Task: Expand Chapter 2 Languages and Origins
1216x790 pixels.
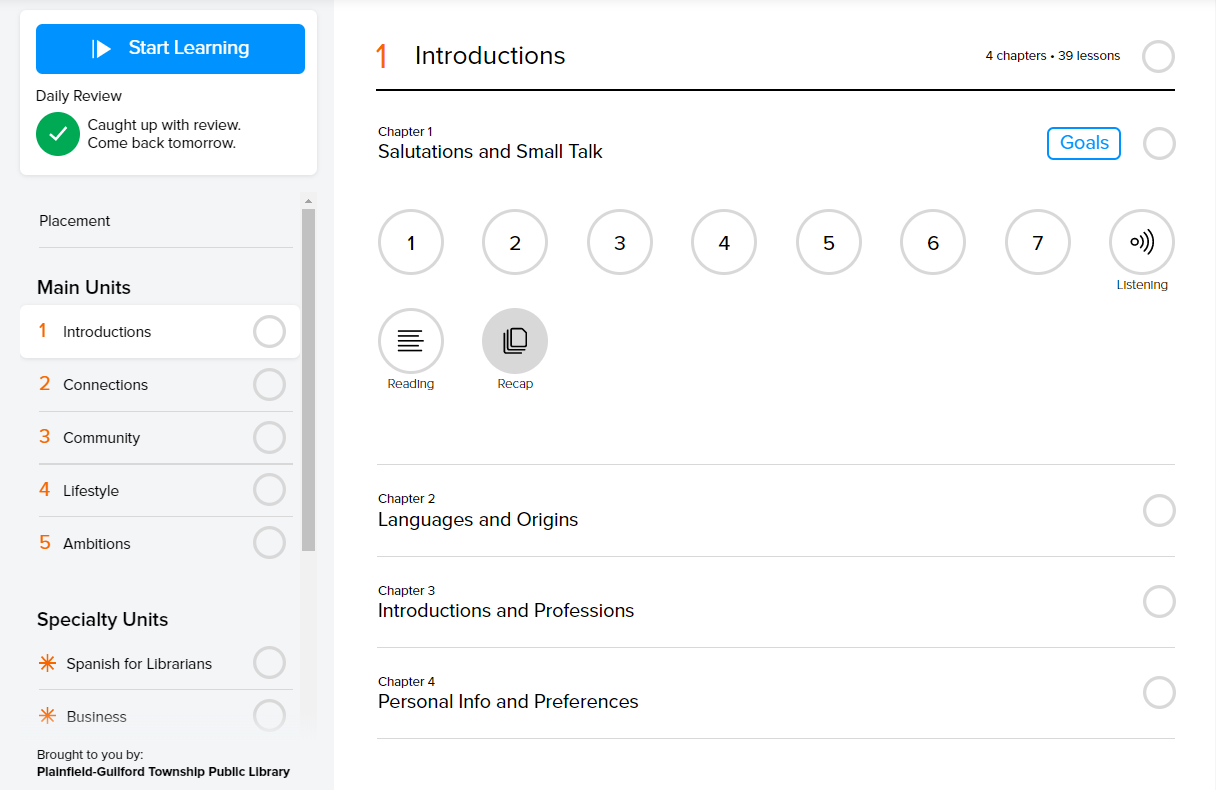Action: 776,511
